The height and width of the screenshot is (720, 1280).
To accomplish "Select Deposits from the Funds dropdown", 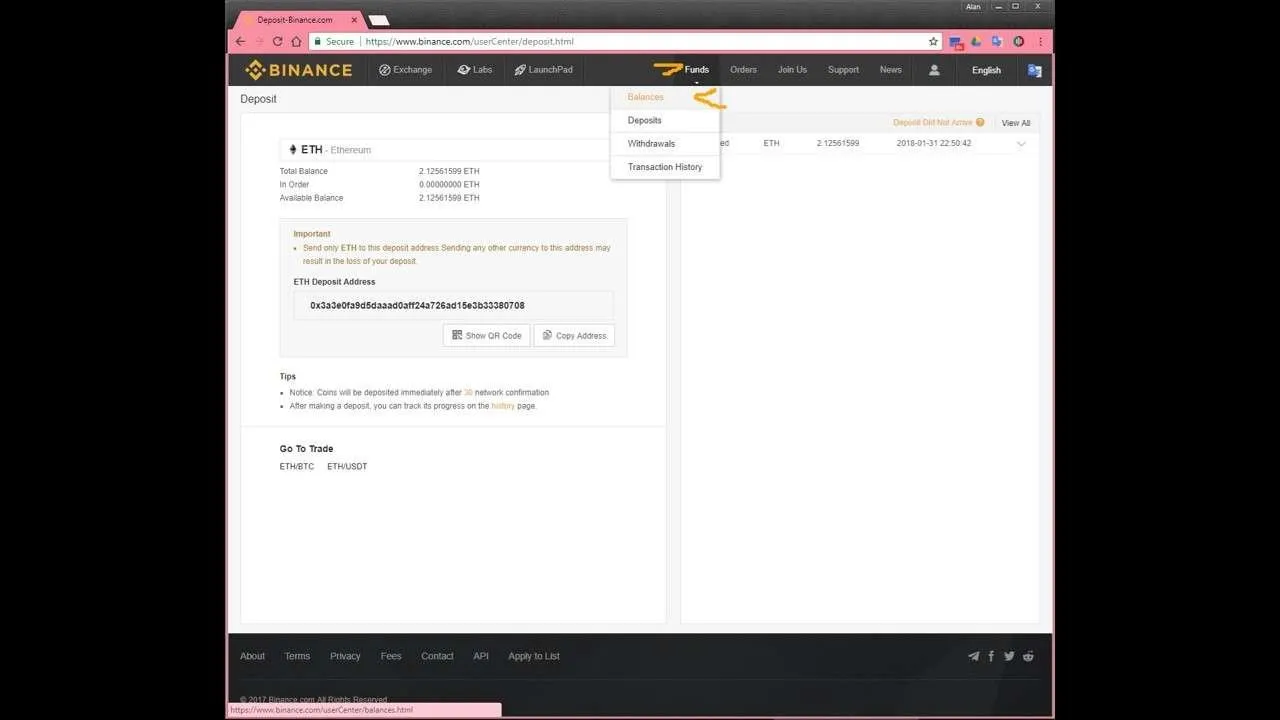I will pyautogui.click(x=645, y=120).
